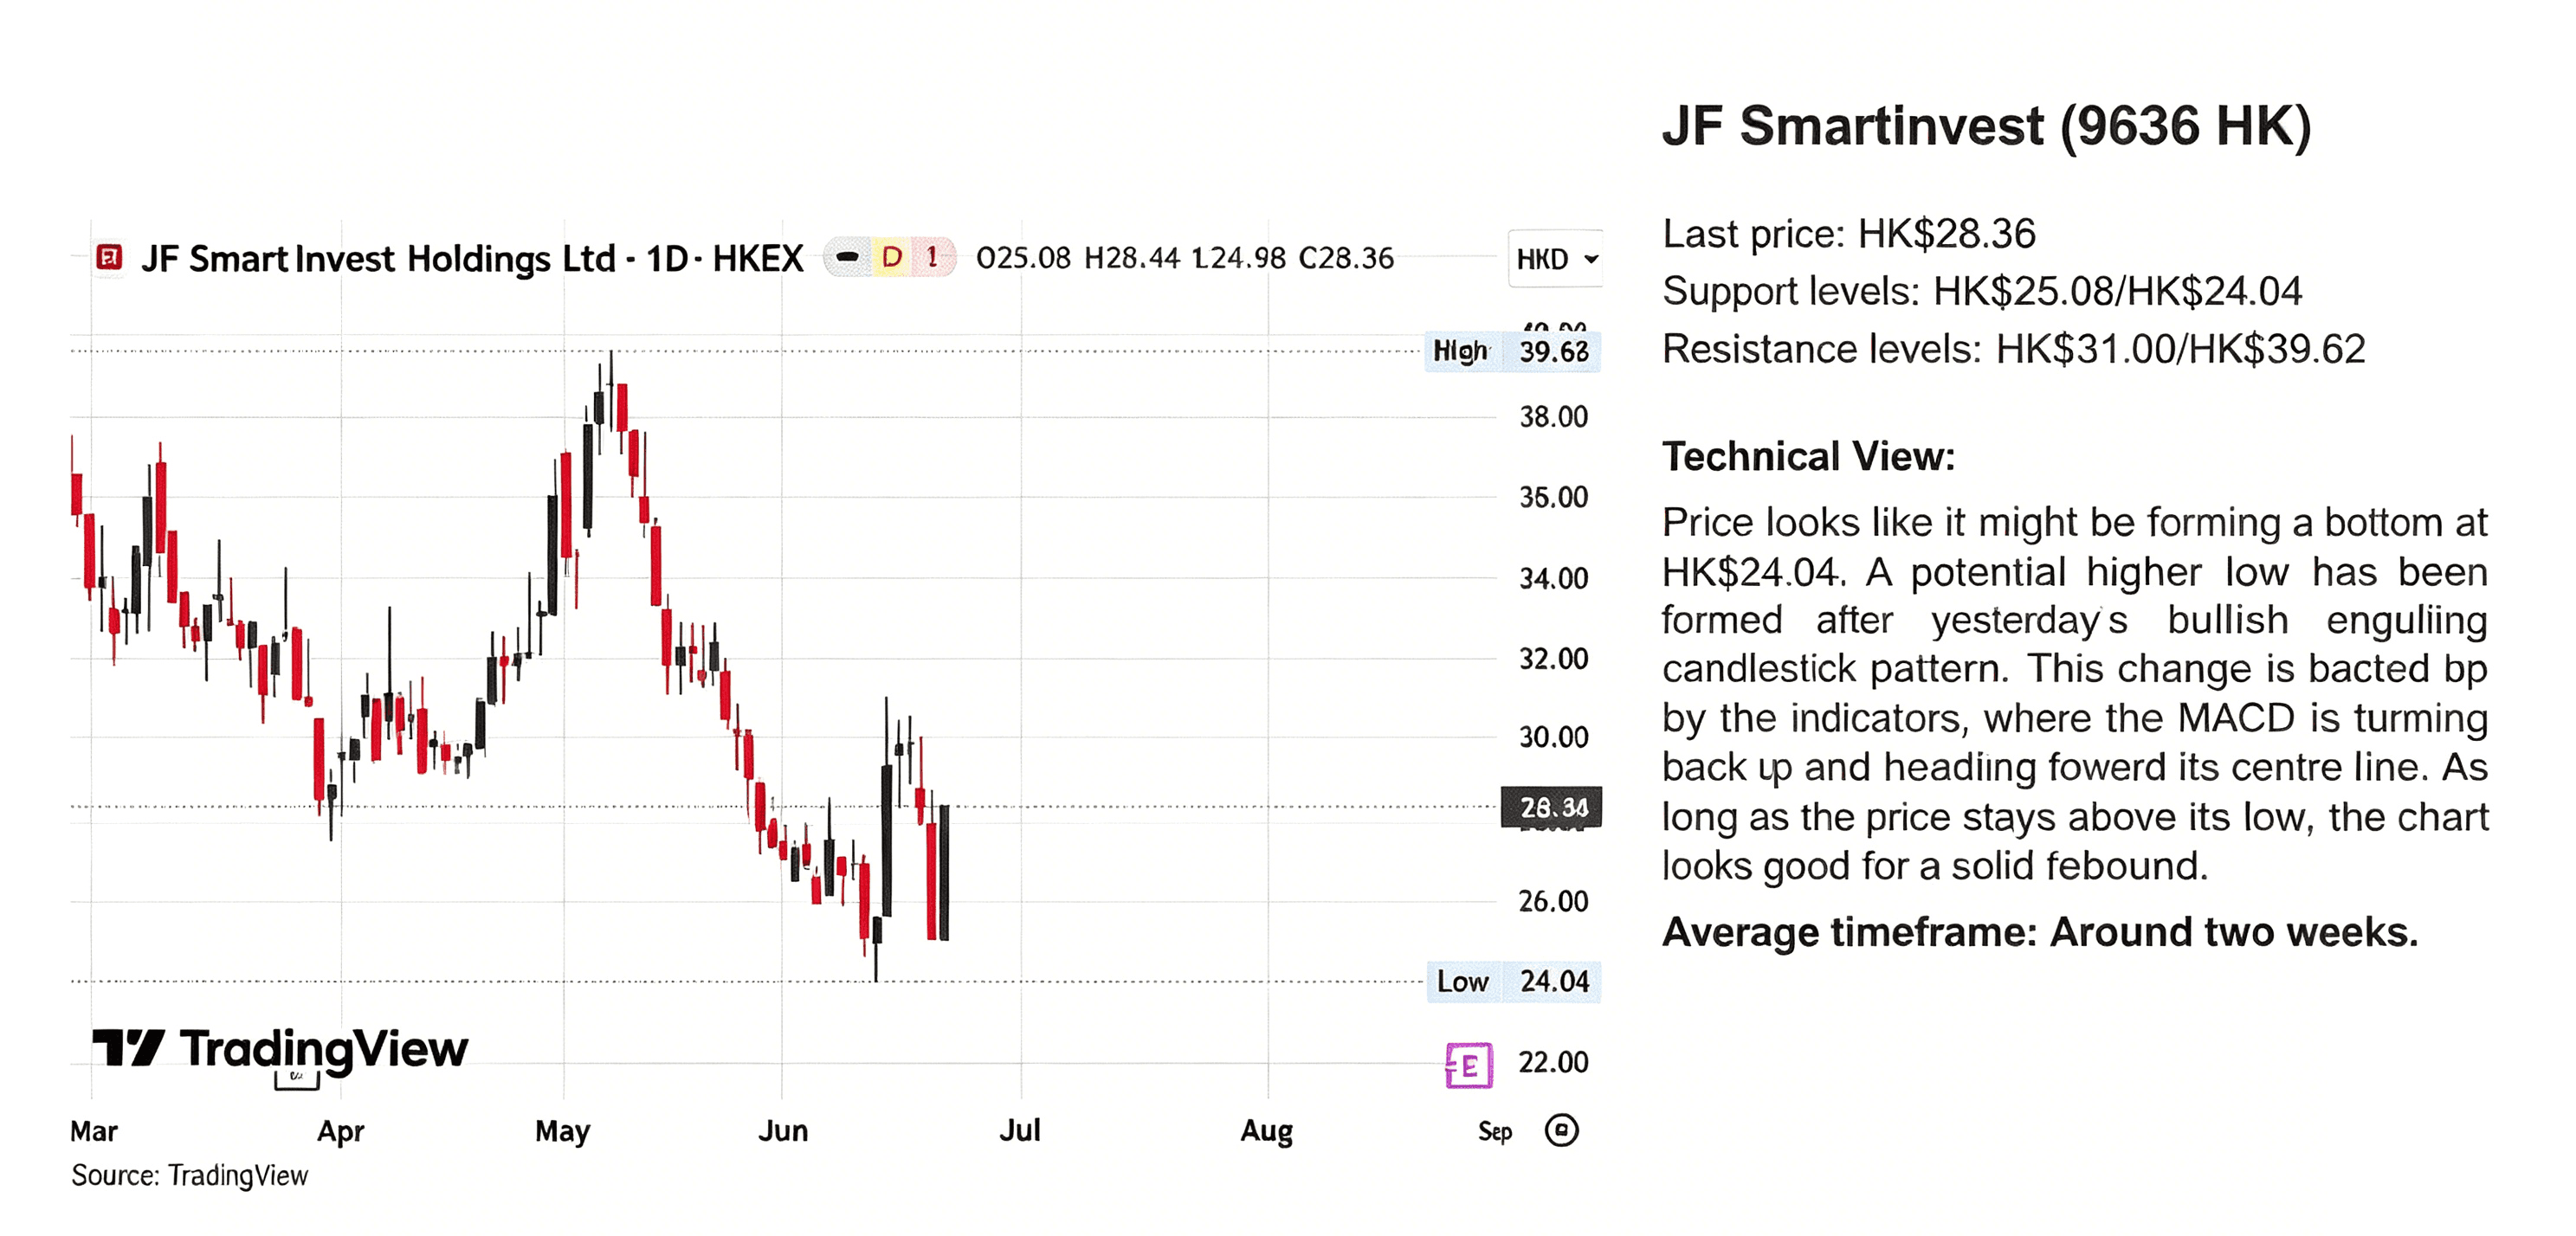This screenshot has height=1236, width=2576.
Task: Click the JF Smartinvest (9636 HK) heading
Action: pos(1987,127)
